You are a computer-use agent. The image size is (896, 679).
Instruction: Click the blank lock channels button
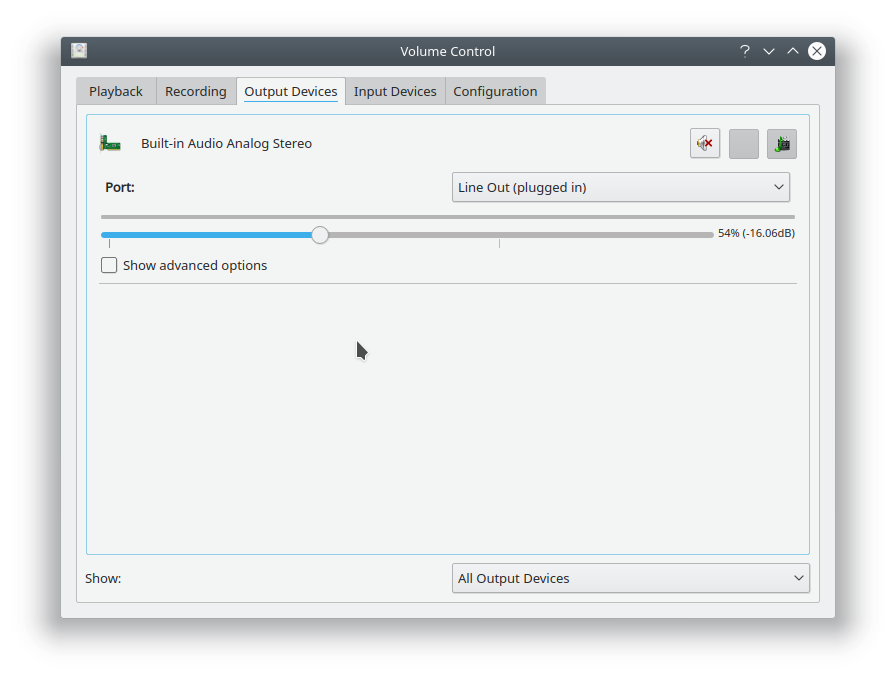tap(743, 144)
